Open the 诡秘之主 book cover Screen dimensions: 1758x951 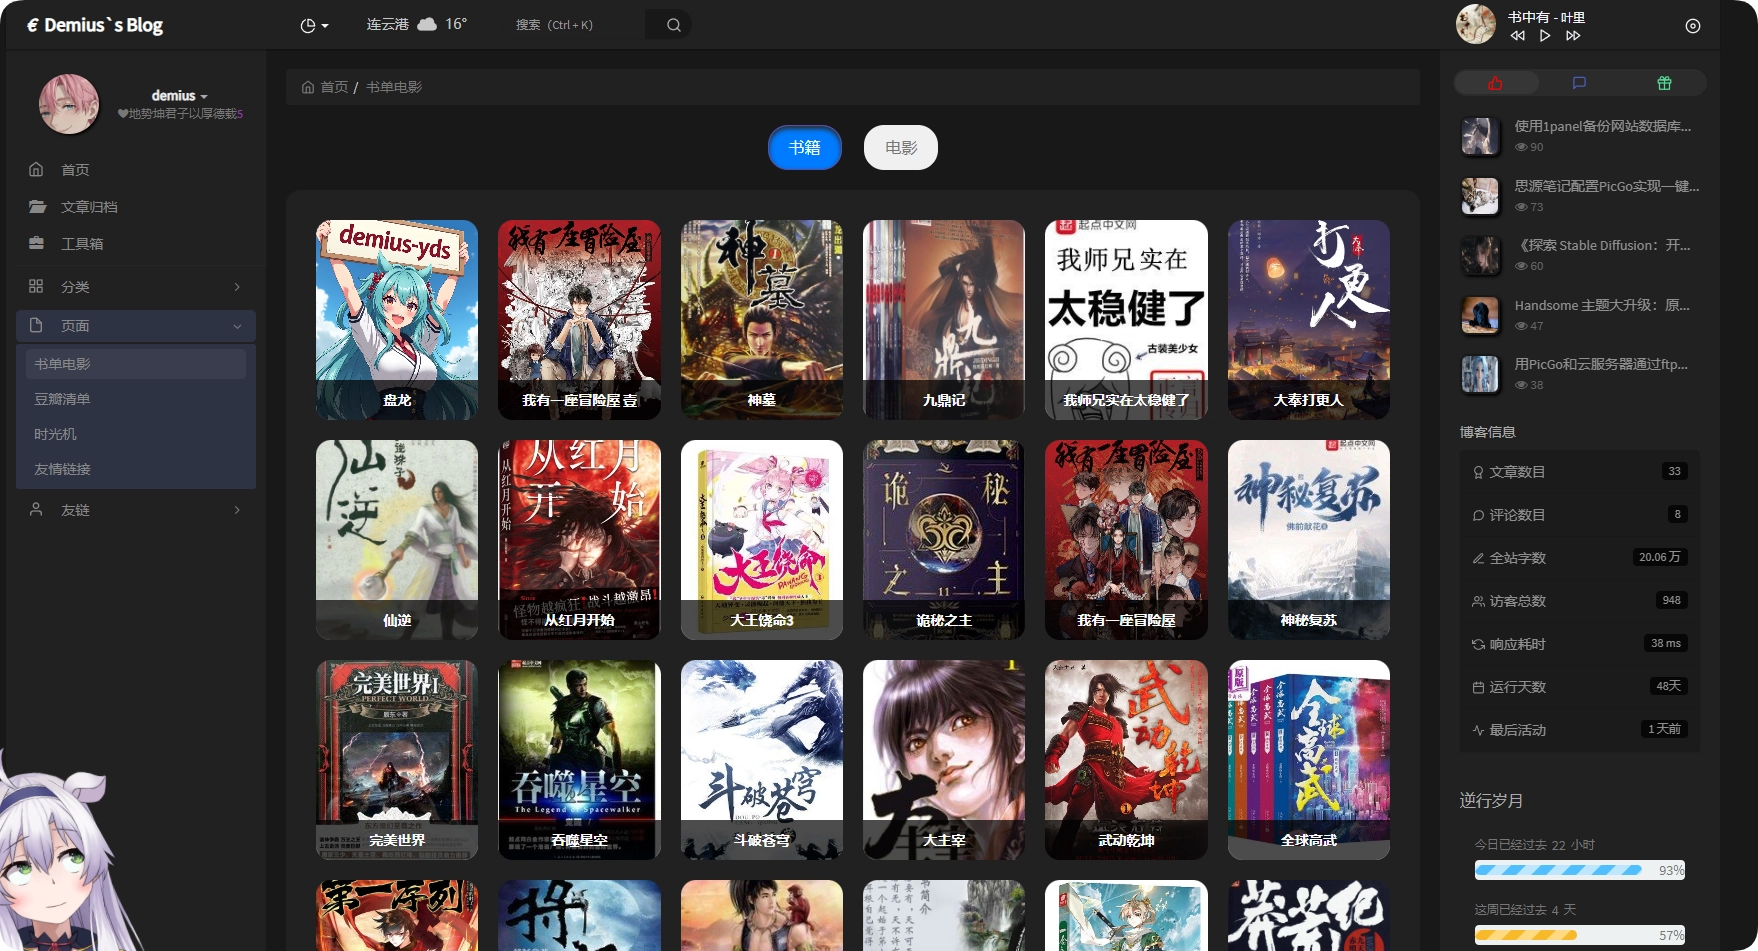point(943,539)
